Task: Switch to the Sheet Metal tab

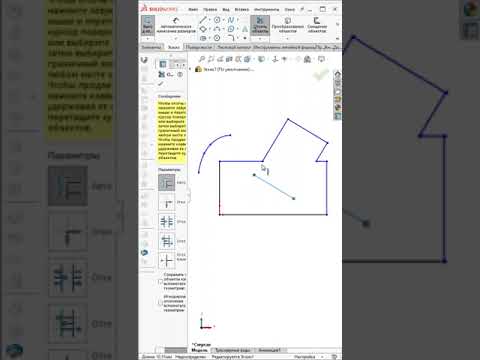Action: (234, 47)
